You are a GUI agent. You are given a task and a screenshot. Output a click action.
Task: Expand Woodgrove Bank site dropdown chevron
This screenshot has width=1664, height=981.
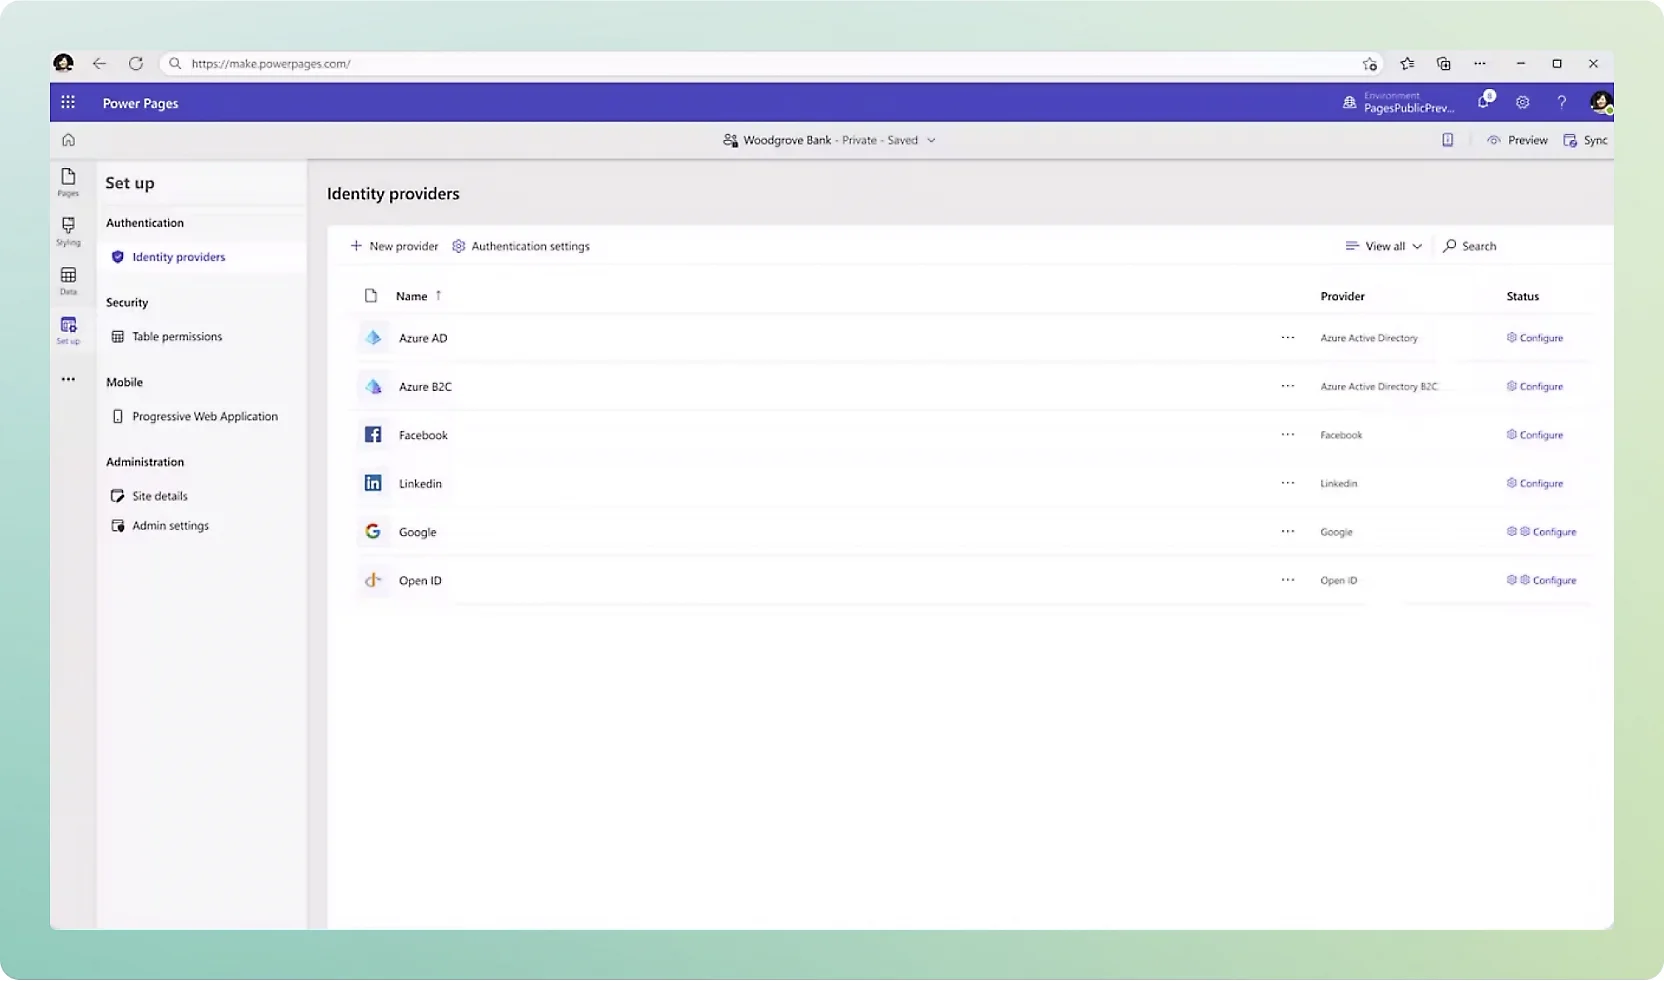click(x=931, y=140)
